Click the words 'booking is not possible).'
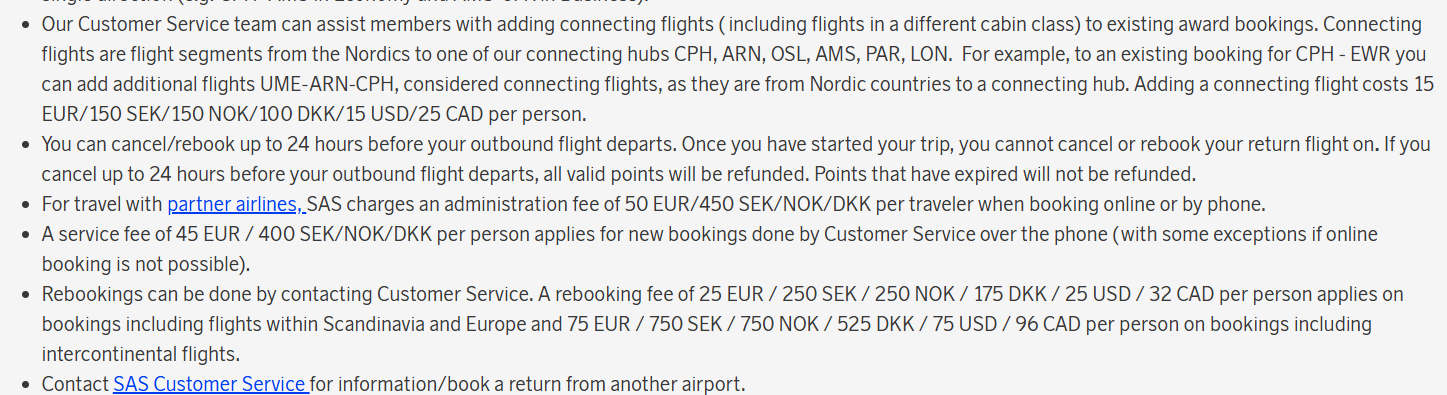 145,264
